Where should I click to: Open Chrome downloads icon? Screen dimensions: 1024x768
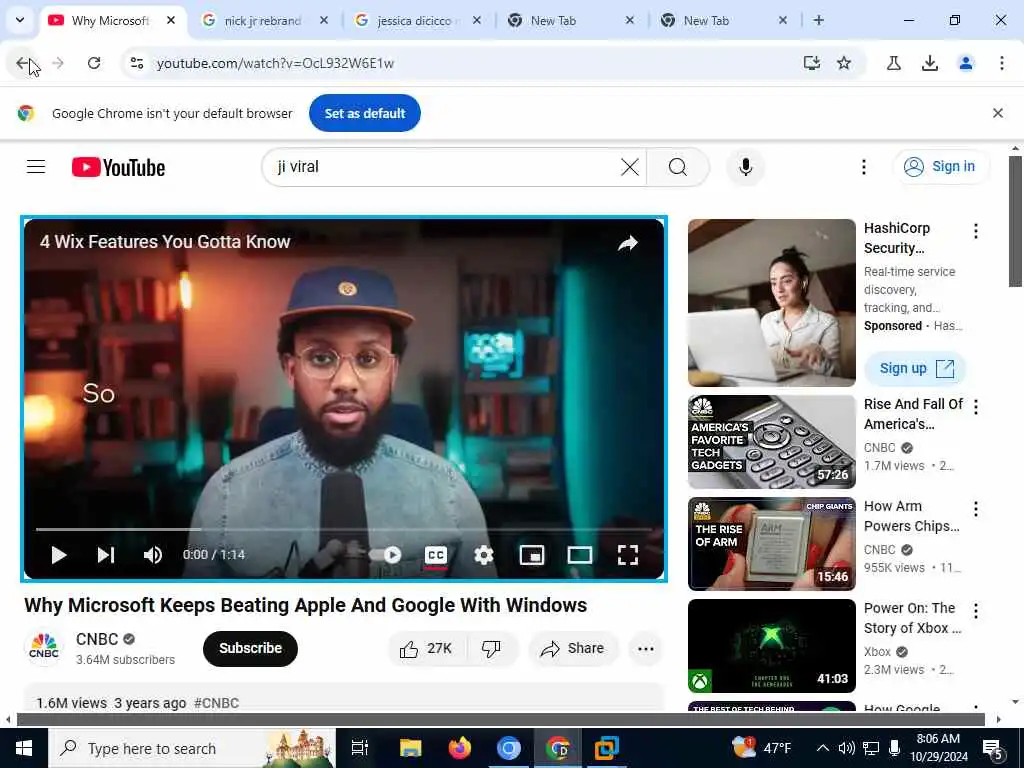930,63
